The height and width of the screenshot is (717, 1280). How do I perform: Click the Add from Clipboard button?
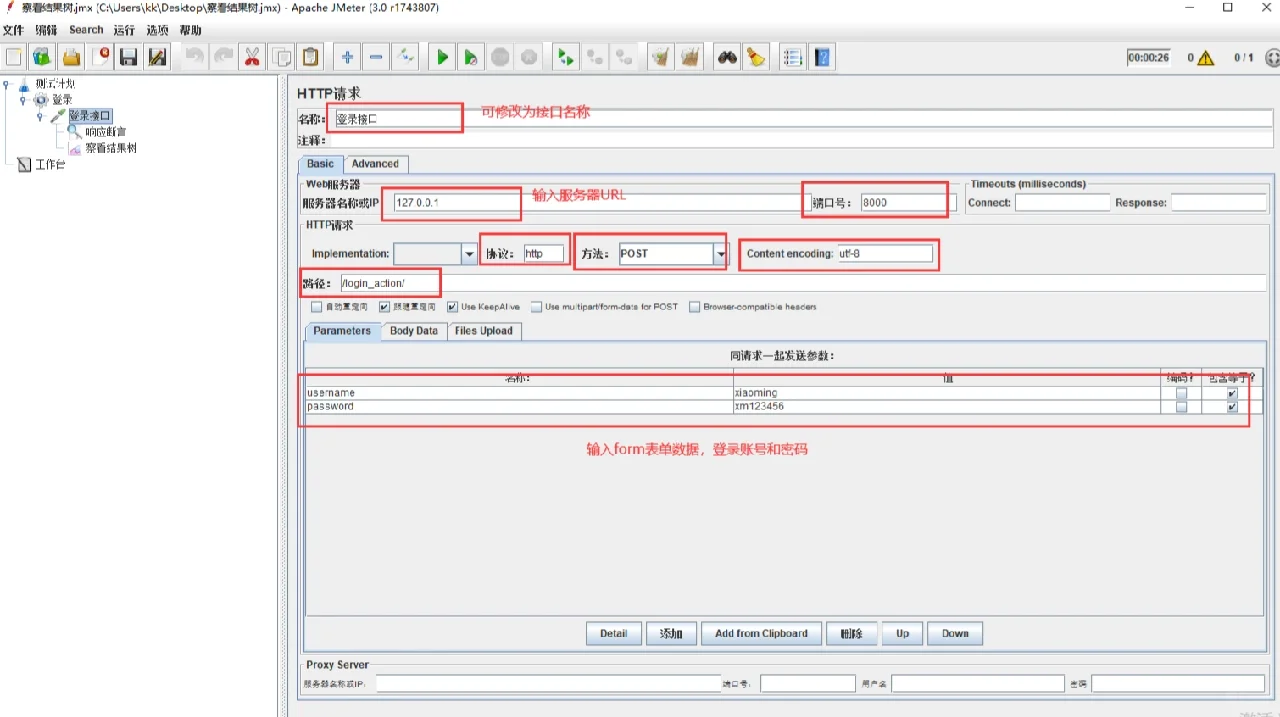761,634
